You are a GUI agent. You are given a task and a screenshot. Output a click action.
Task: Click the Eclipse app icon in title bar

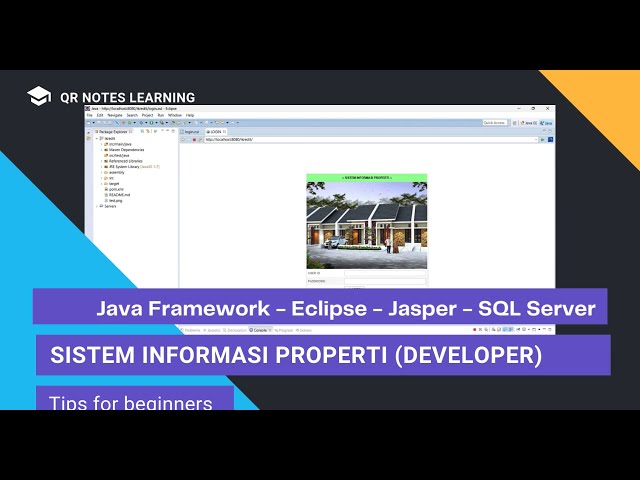tap(88, 109)
